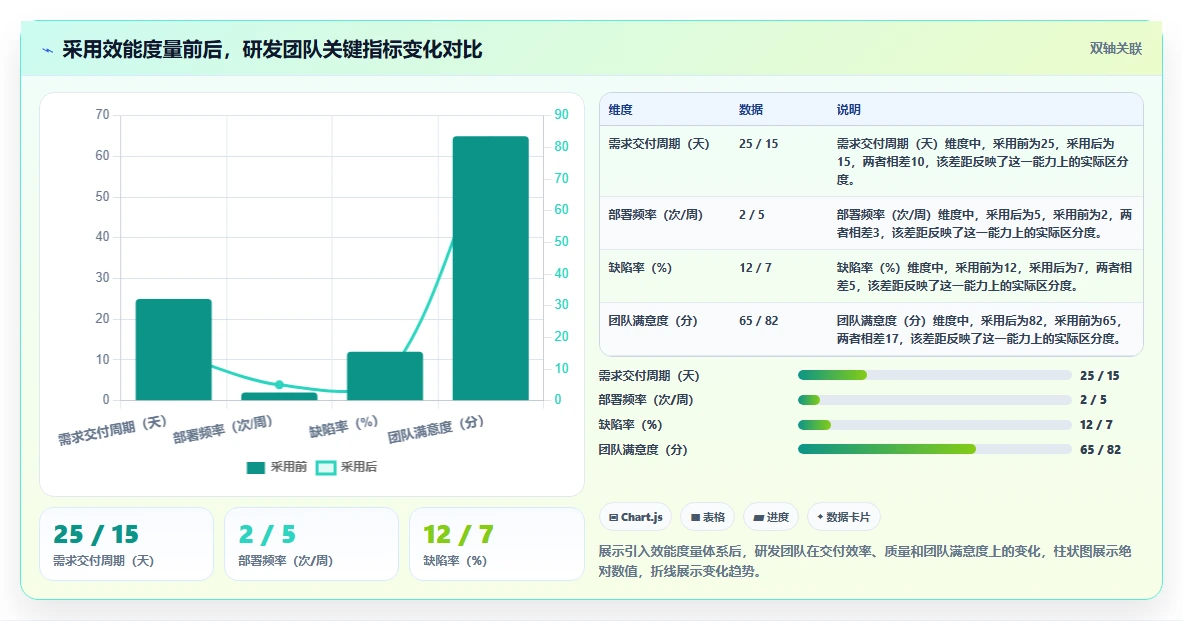1183x621 pixels.
Task: Click the description mentioning 两者相差10
Action: (983, 161)
